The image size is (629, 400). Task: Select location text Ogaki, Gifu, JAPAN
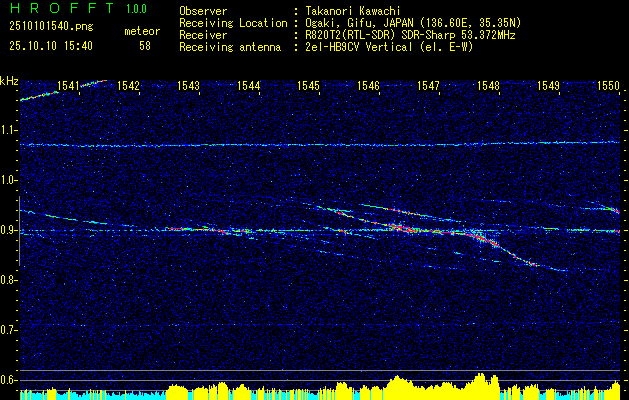(x=359, y=23)
